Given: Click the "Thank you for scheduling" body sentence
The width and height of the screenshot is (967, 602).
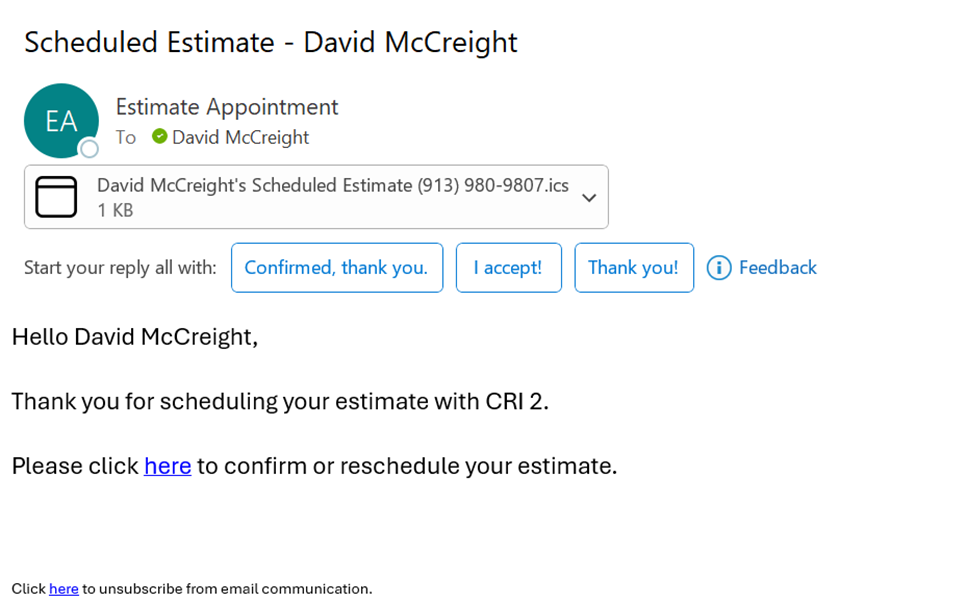Looking at the screenshot, I should [280, 402].
